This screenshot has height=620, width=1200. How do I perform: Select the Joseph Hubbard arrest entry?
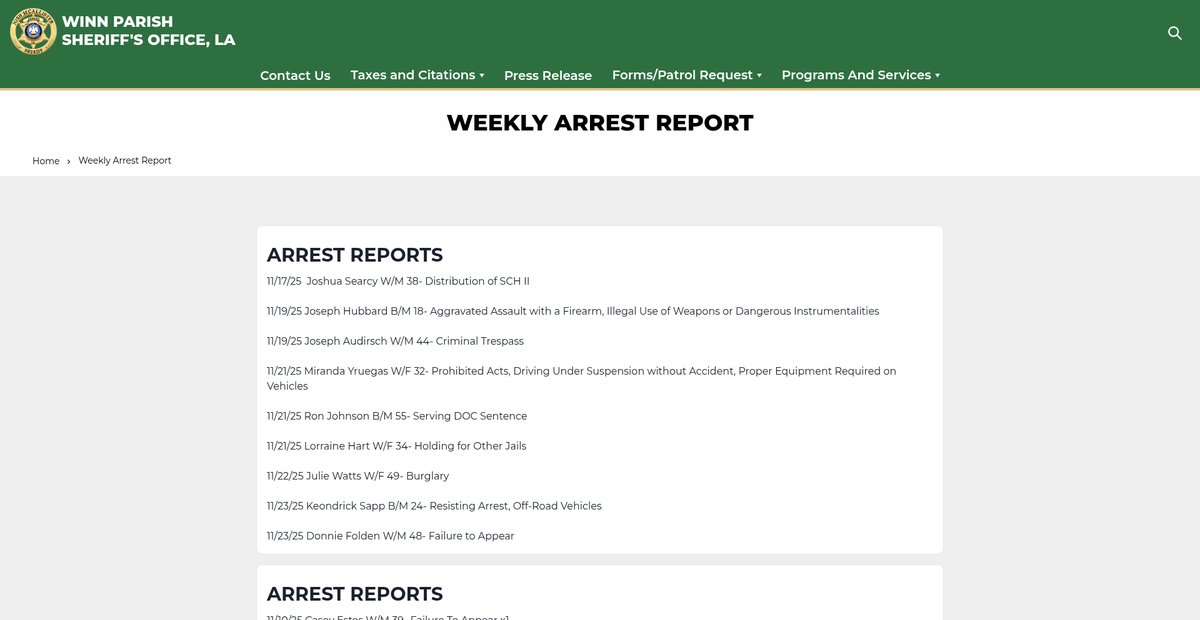573,311
